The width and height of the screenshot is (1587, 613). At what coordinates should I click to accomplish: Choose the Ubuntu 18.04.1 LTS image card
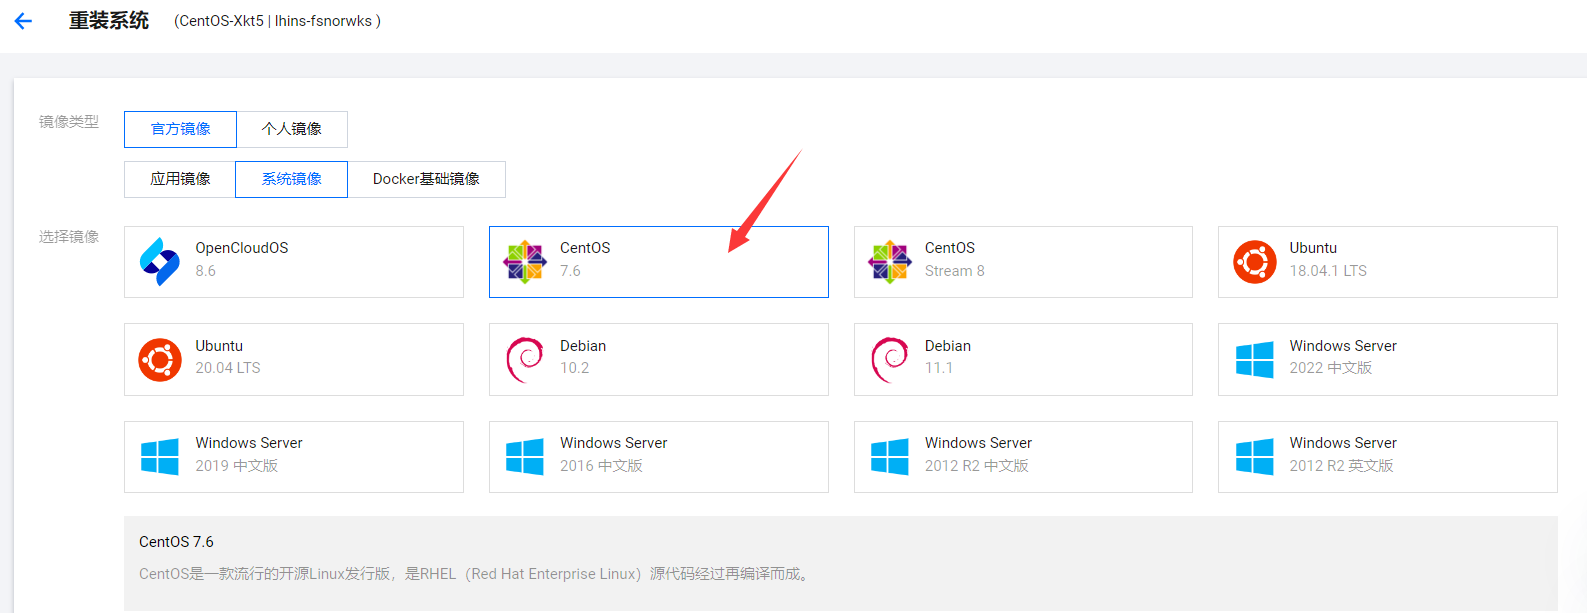[x=1388, y=262]
